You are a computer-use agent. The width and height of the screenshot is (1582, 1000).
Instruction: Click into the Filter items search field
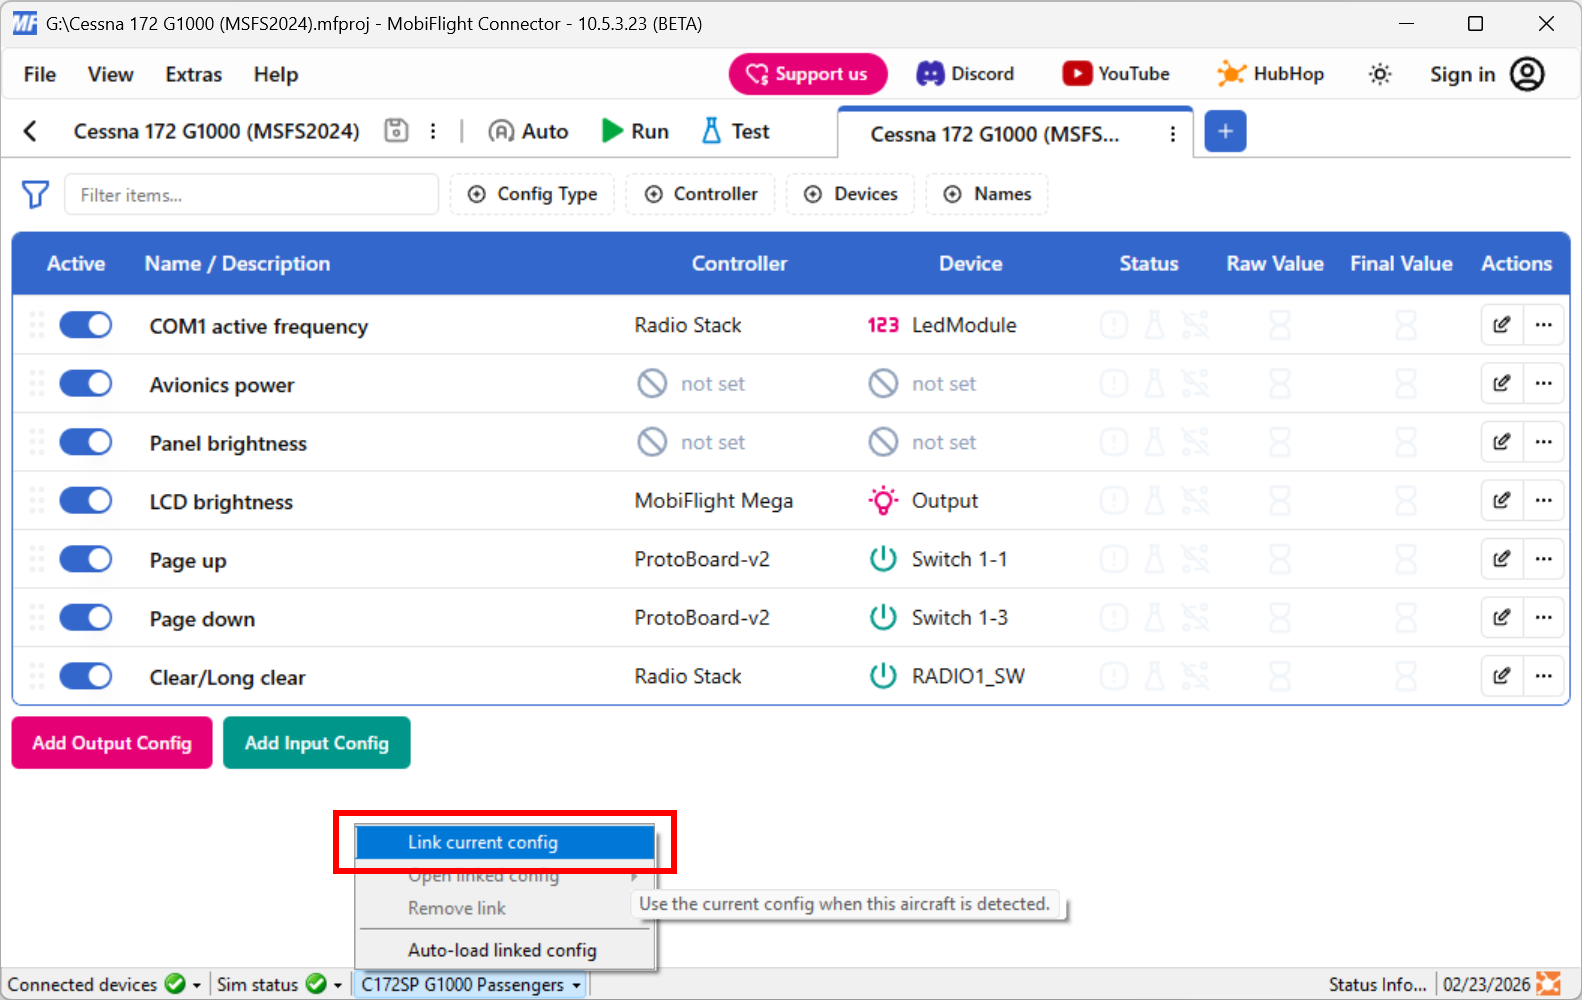pyautogui.click(x=251, y=195)
